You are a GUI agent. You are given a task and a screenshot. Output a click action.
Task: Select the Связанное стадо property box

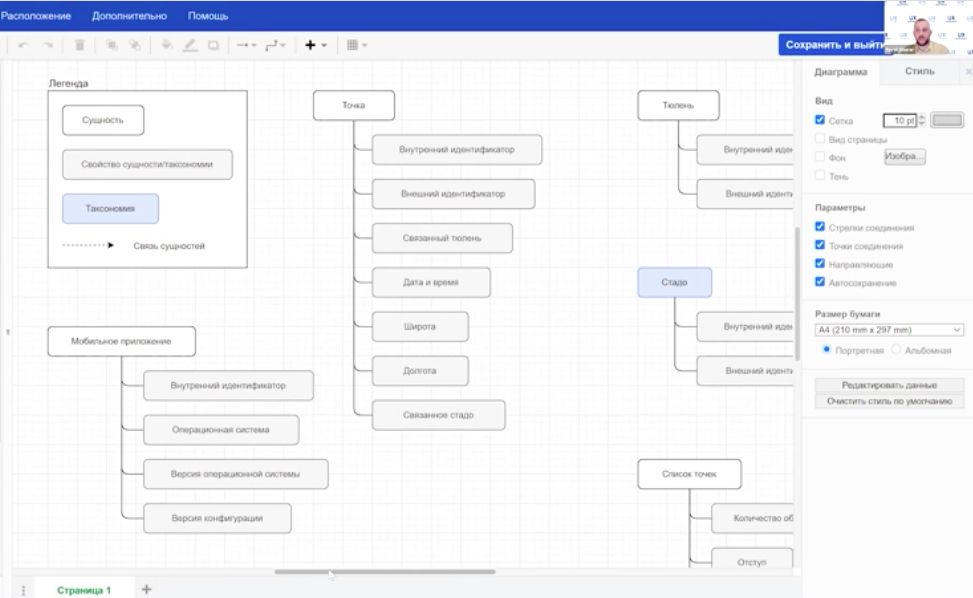439,415
